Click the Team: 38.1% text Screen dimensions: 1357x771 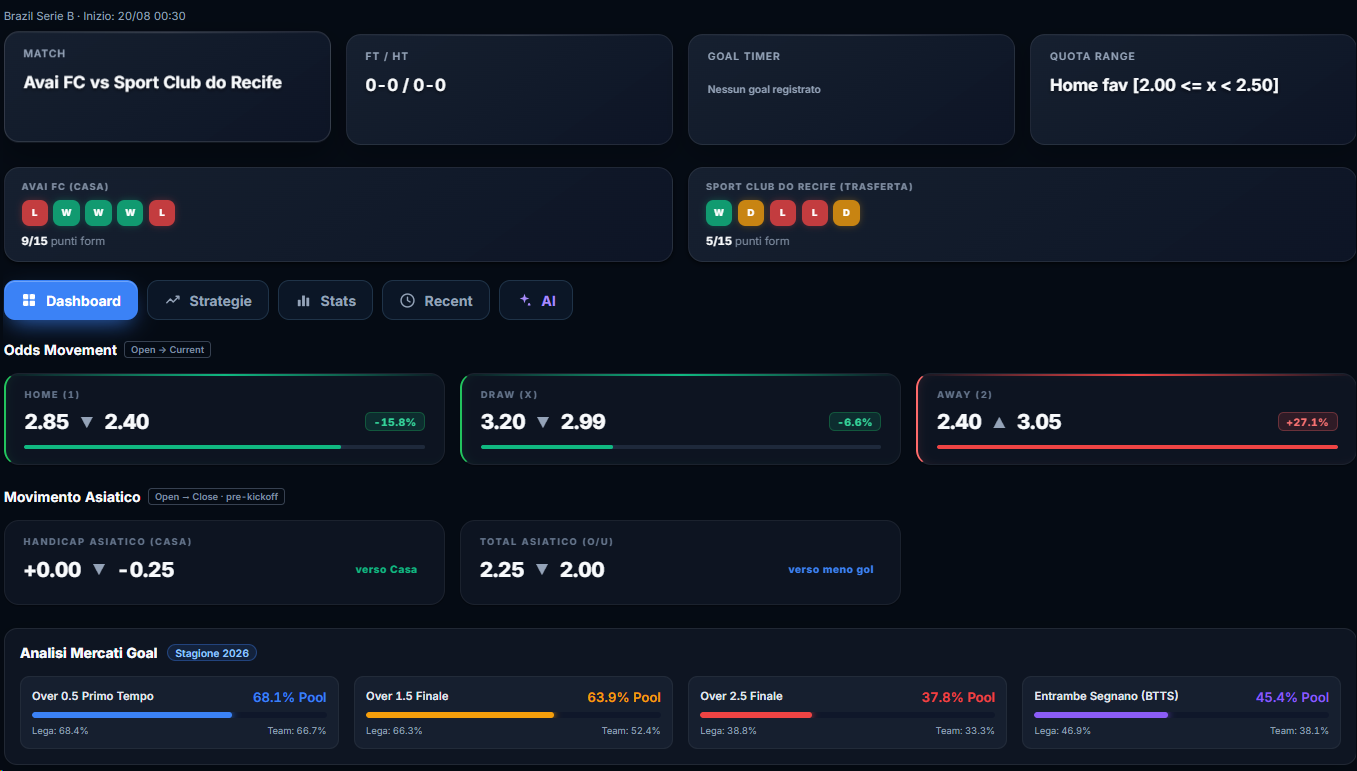pos(1299,731)
